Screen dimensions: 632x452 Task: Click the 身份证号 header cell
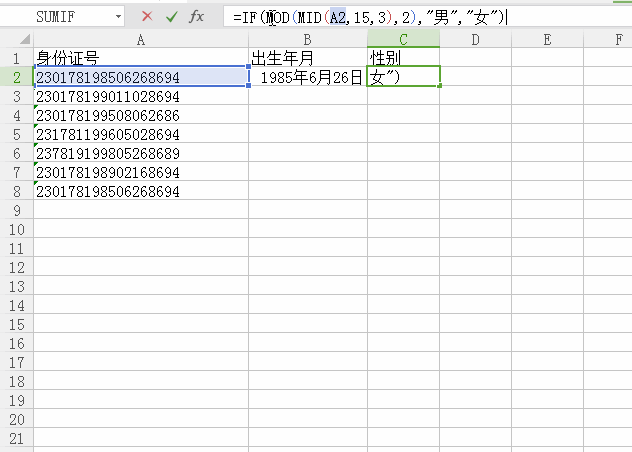[x=141, y=58]
